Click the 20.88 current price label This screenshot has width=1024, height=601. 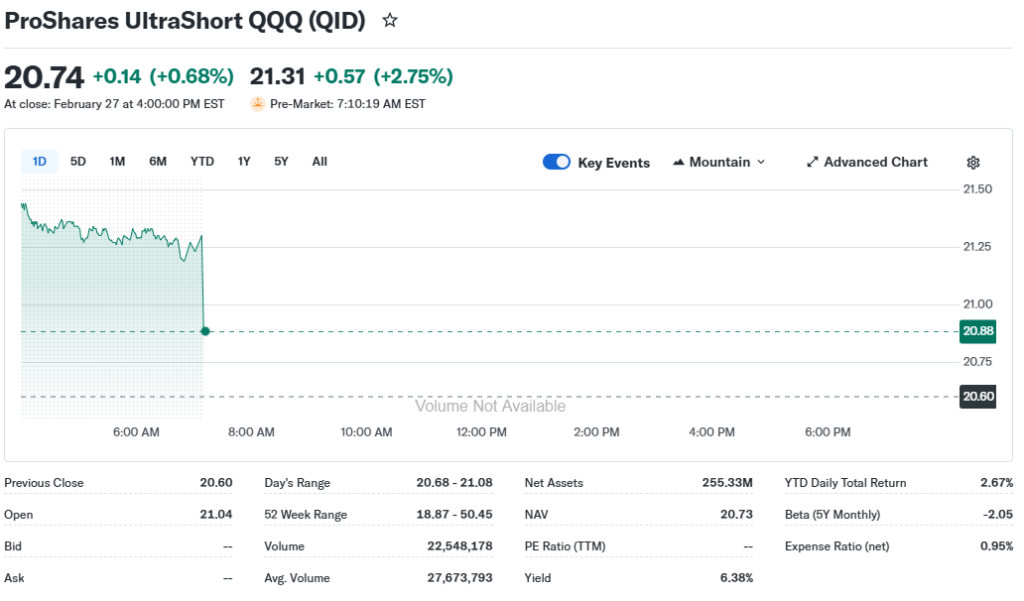[x=977, y=331]
